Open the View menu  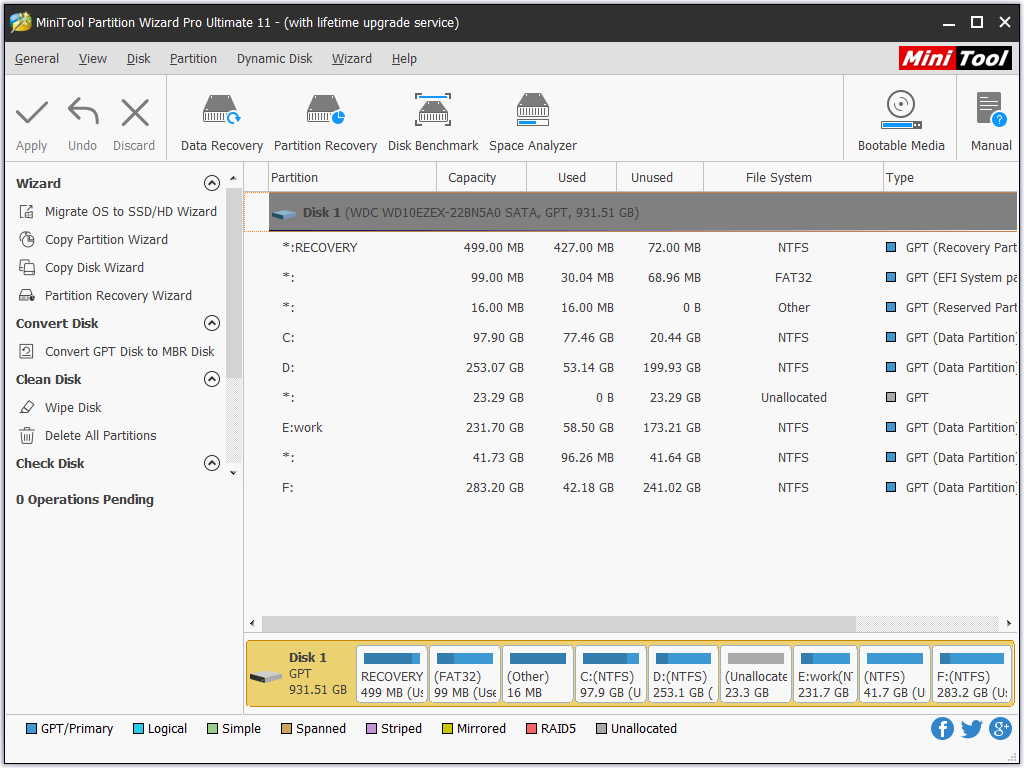[x=93, y=59]
